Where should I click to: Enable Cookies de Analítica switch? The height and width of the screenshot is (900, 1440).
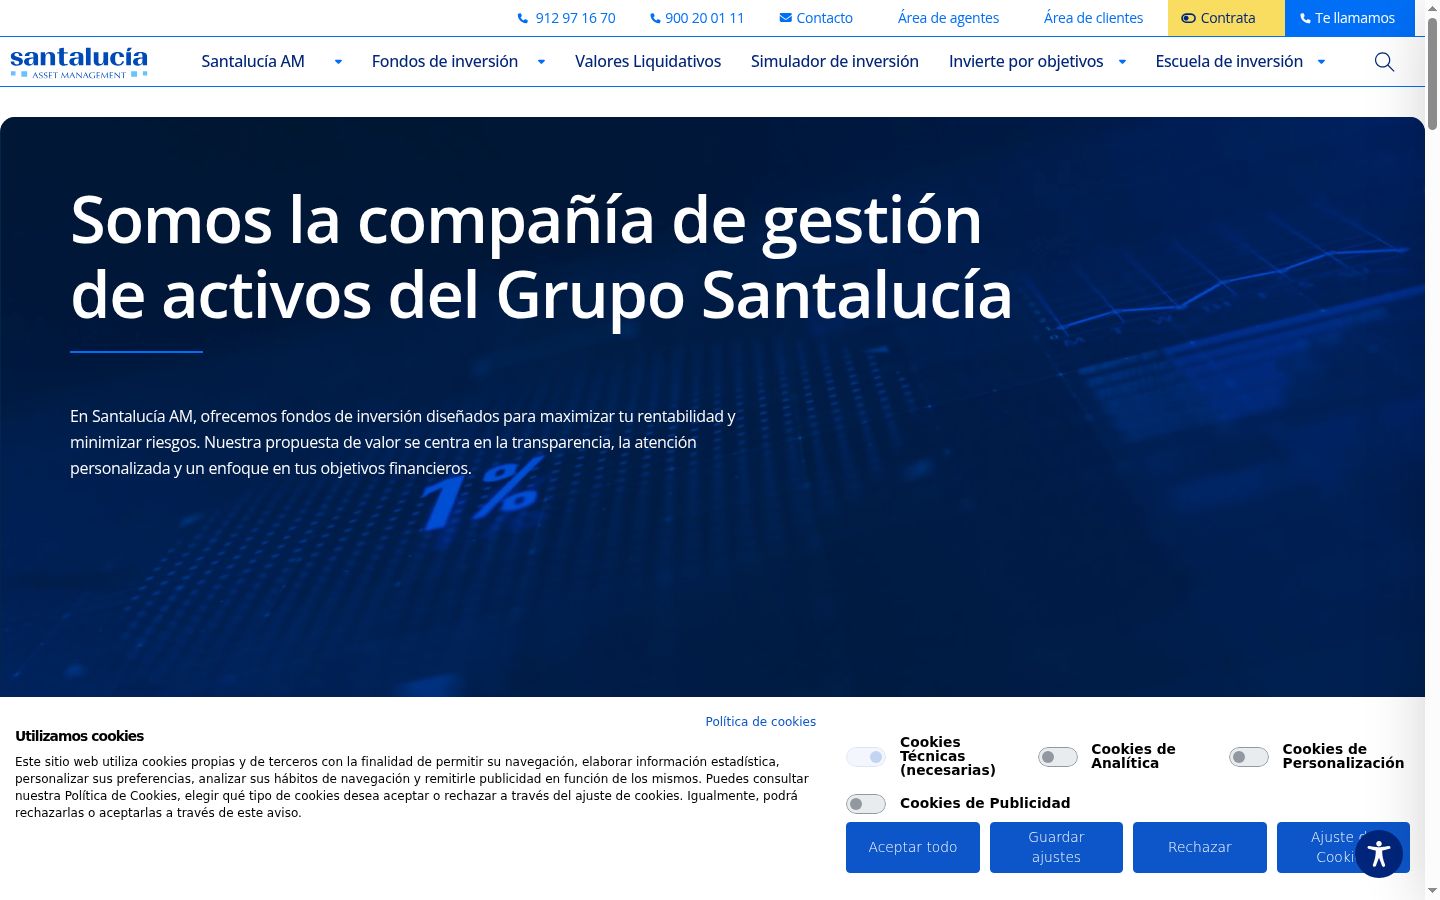click(1058, 757)
